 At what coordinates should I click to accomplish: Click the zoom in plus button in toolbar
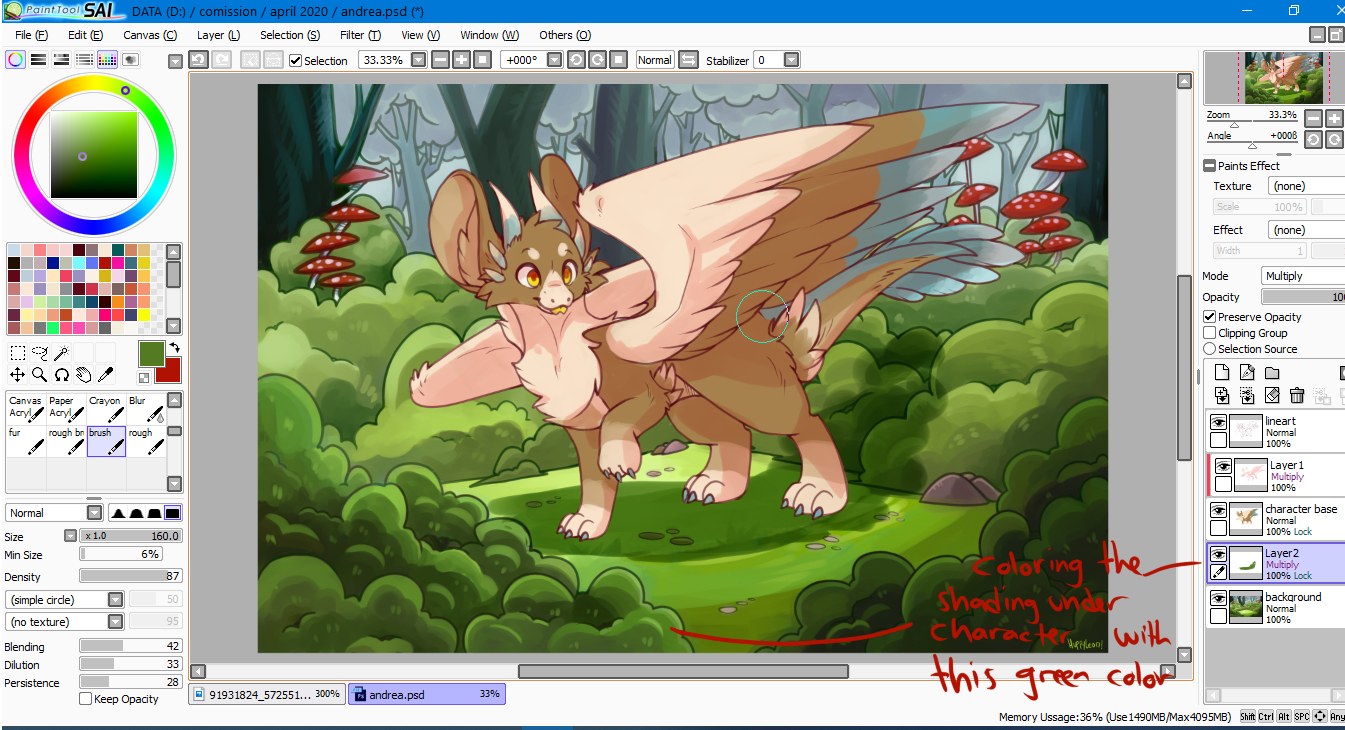point(461,60)
